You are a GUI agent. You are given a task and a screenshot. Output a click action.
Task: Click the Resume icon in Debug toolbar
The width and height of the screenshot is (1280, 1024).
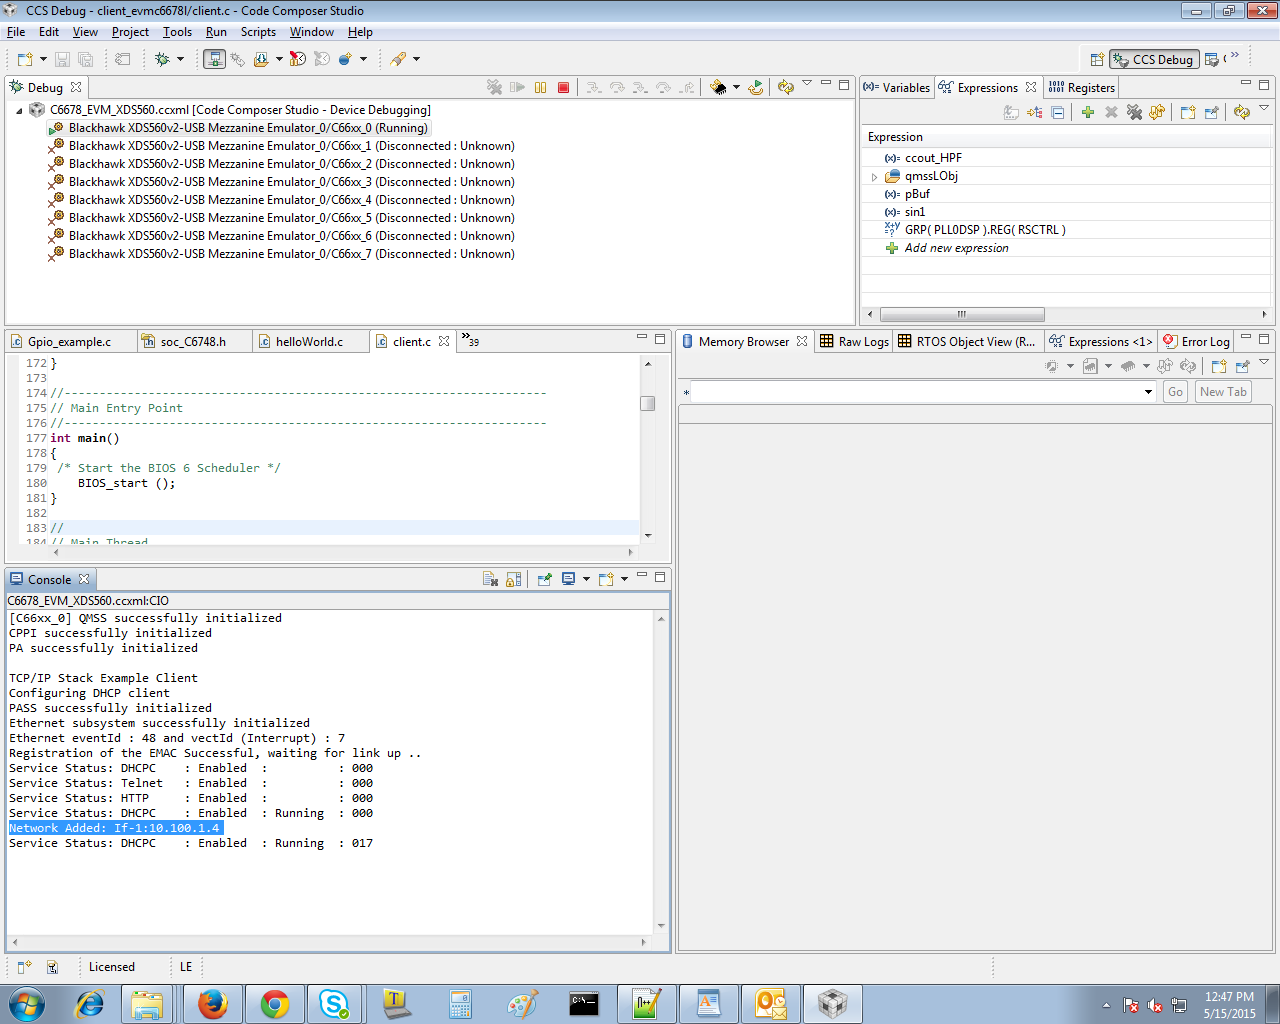pyautogui.click(x=517, y=88)
